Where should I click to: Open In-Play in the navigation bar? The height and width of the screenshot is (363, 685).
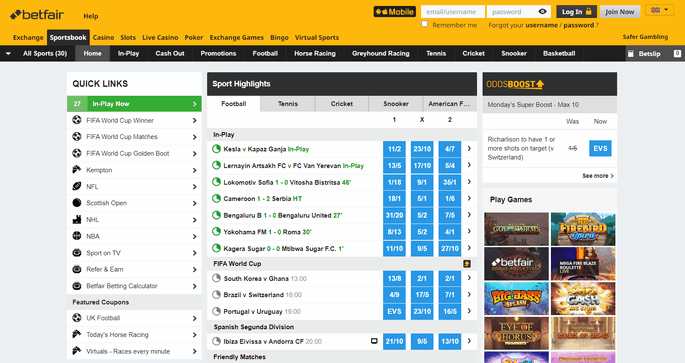[x=128, y=53]
